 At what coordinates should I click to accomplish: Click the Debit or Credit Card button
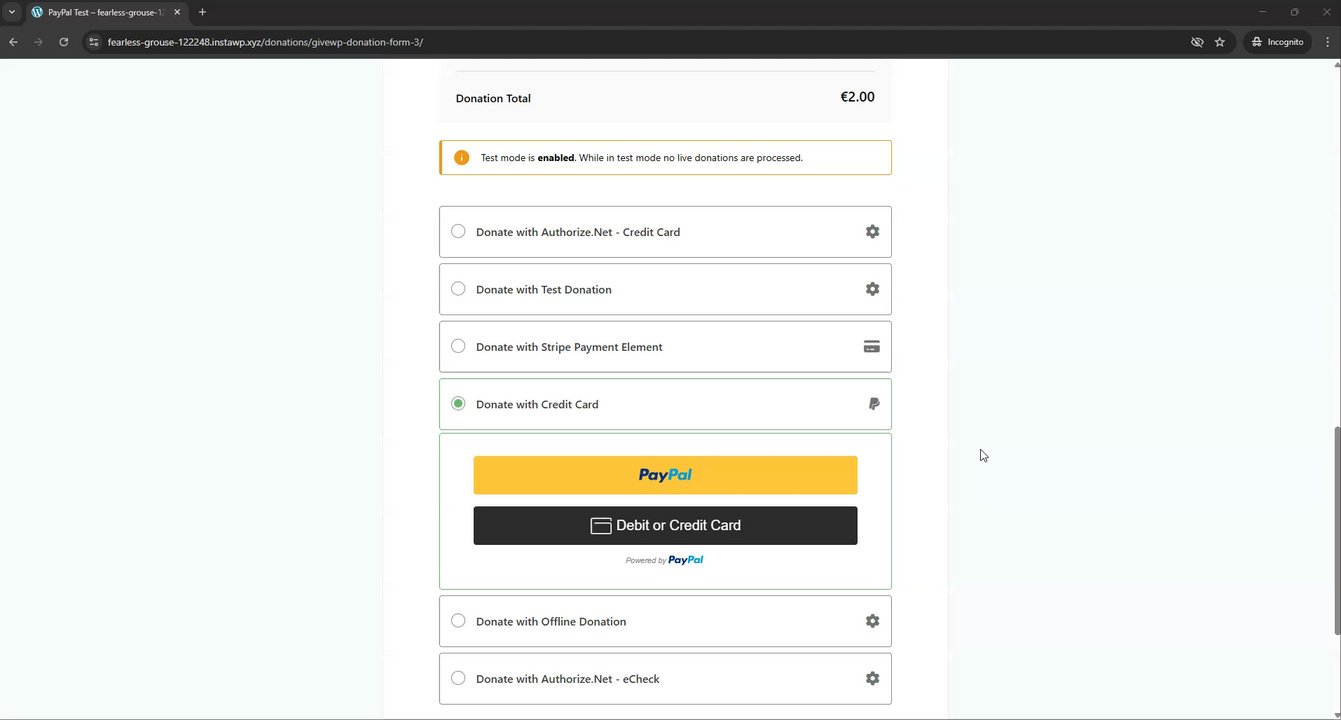pos(665,525)
